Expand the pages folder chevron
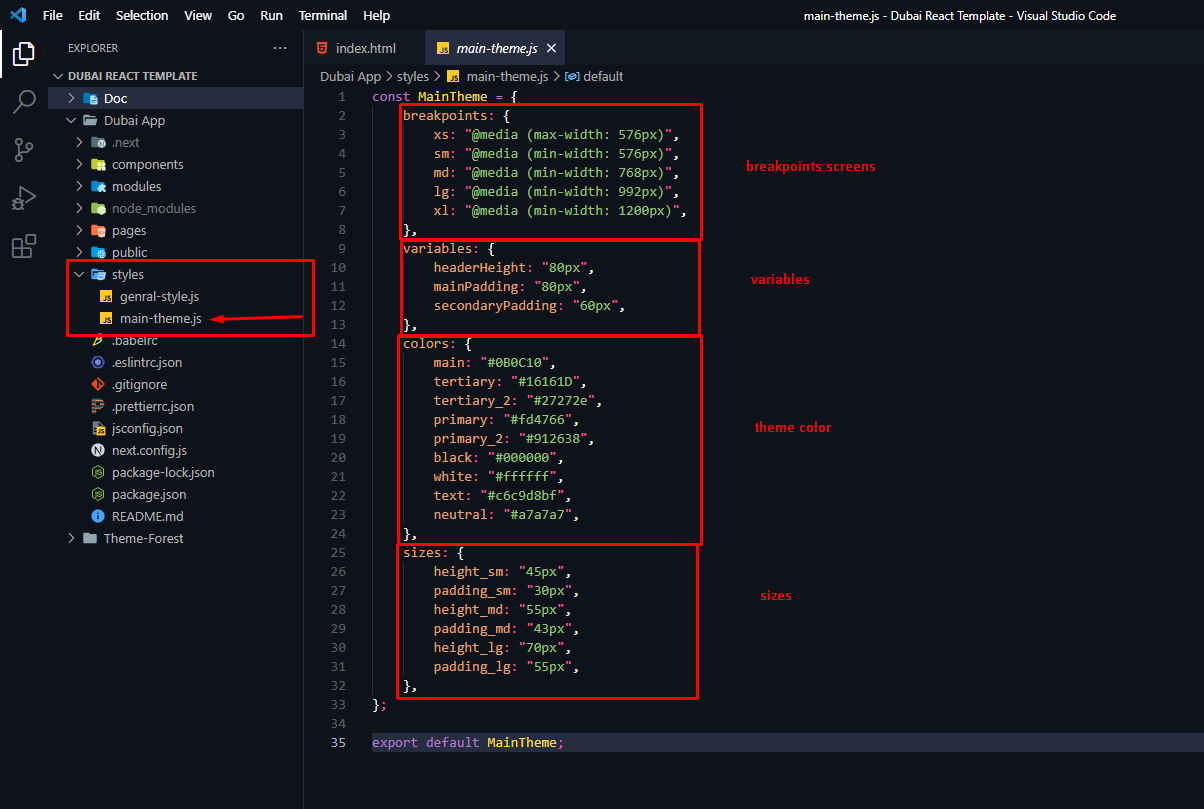Viewport: 1204px width, 809px height. 79,230
